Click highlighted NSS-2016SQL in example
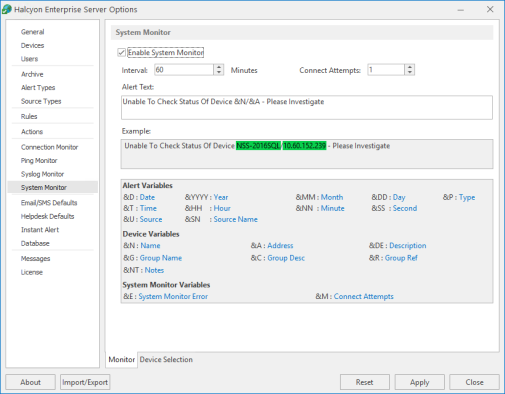This screenshot has height=394, width=505. point(258,146)
